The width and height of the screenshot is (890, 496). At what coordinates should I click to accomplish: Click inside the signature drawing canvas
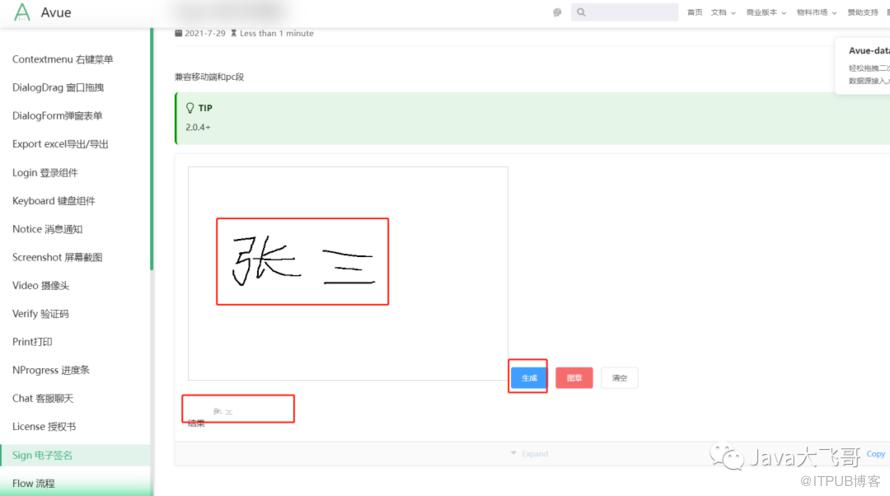[348, 274]
